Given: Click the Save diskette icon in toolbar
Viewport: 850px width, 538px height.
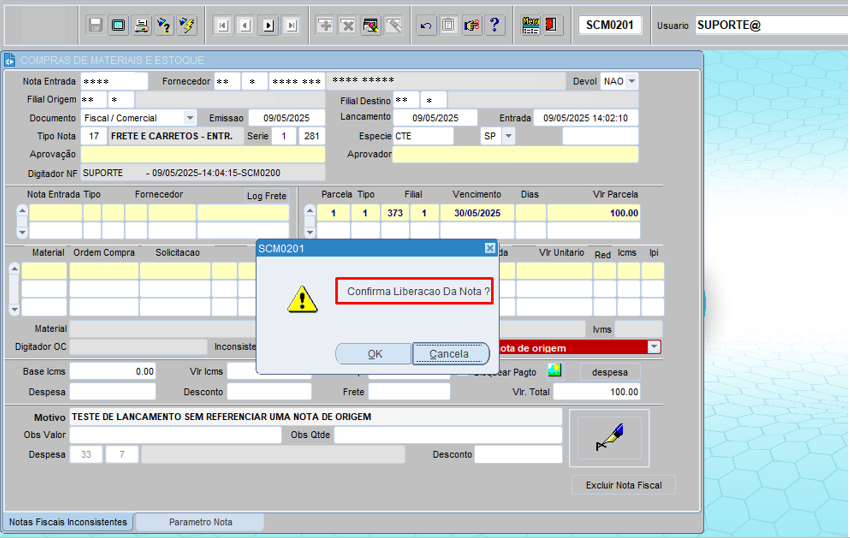Looking at the screenshot, I should (x=96, y=25).
